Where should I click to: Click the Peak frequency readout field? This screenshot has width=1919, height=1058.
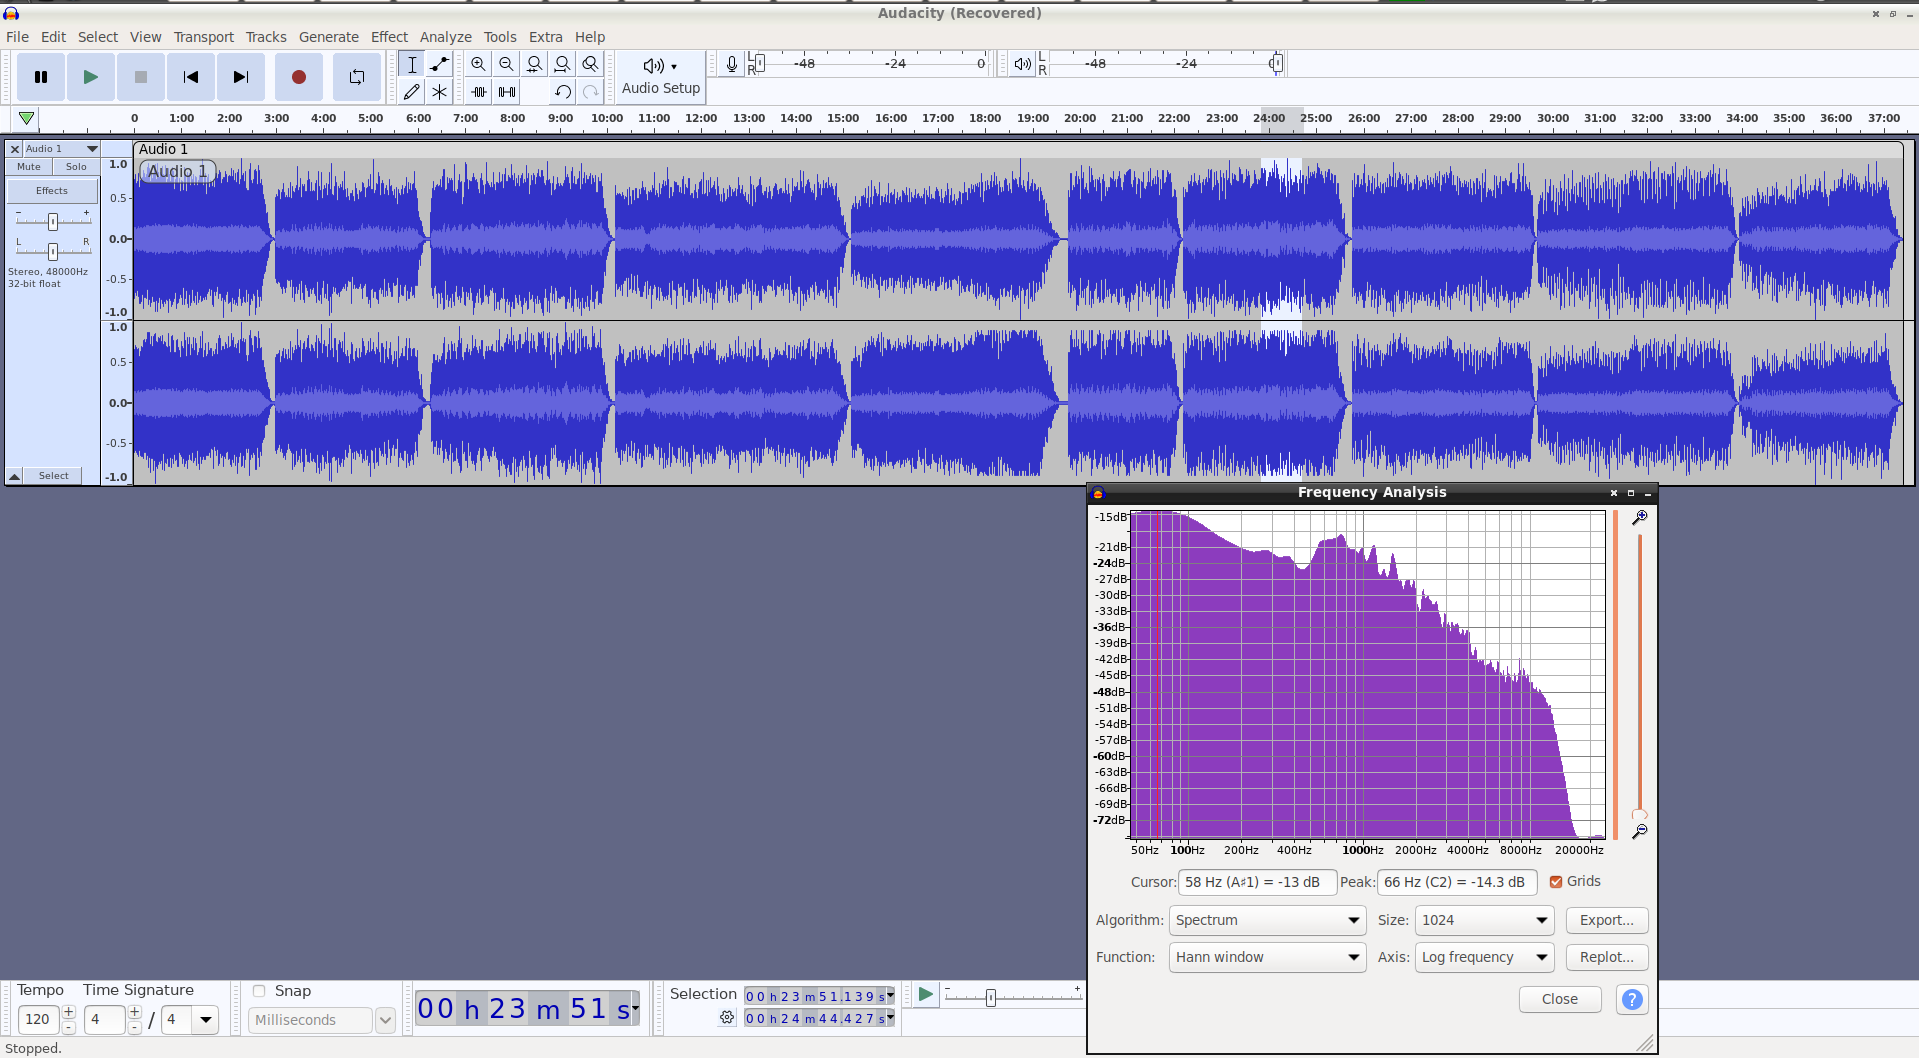tap(1457, 882)
